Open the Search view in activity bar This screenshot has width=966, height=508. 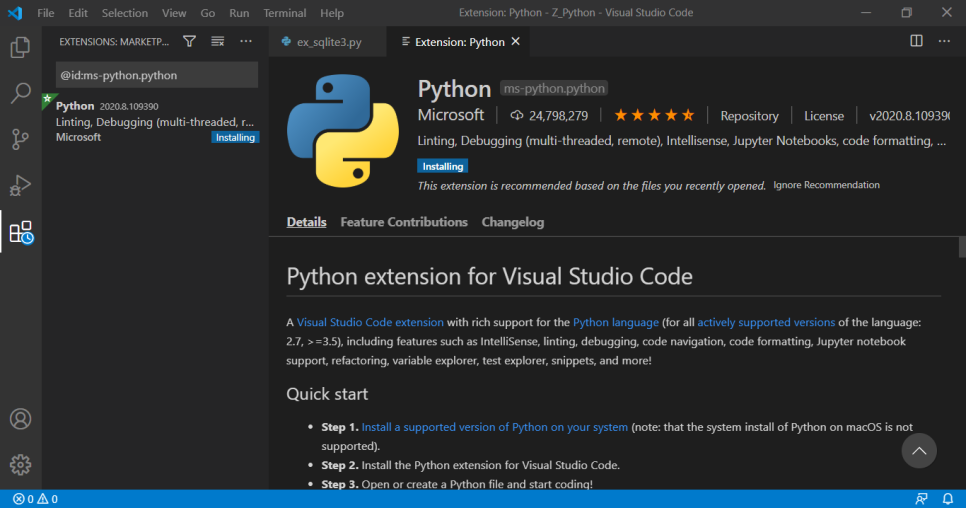[20, 93]
